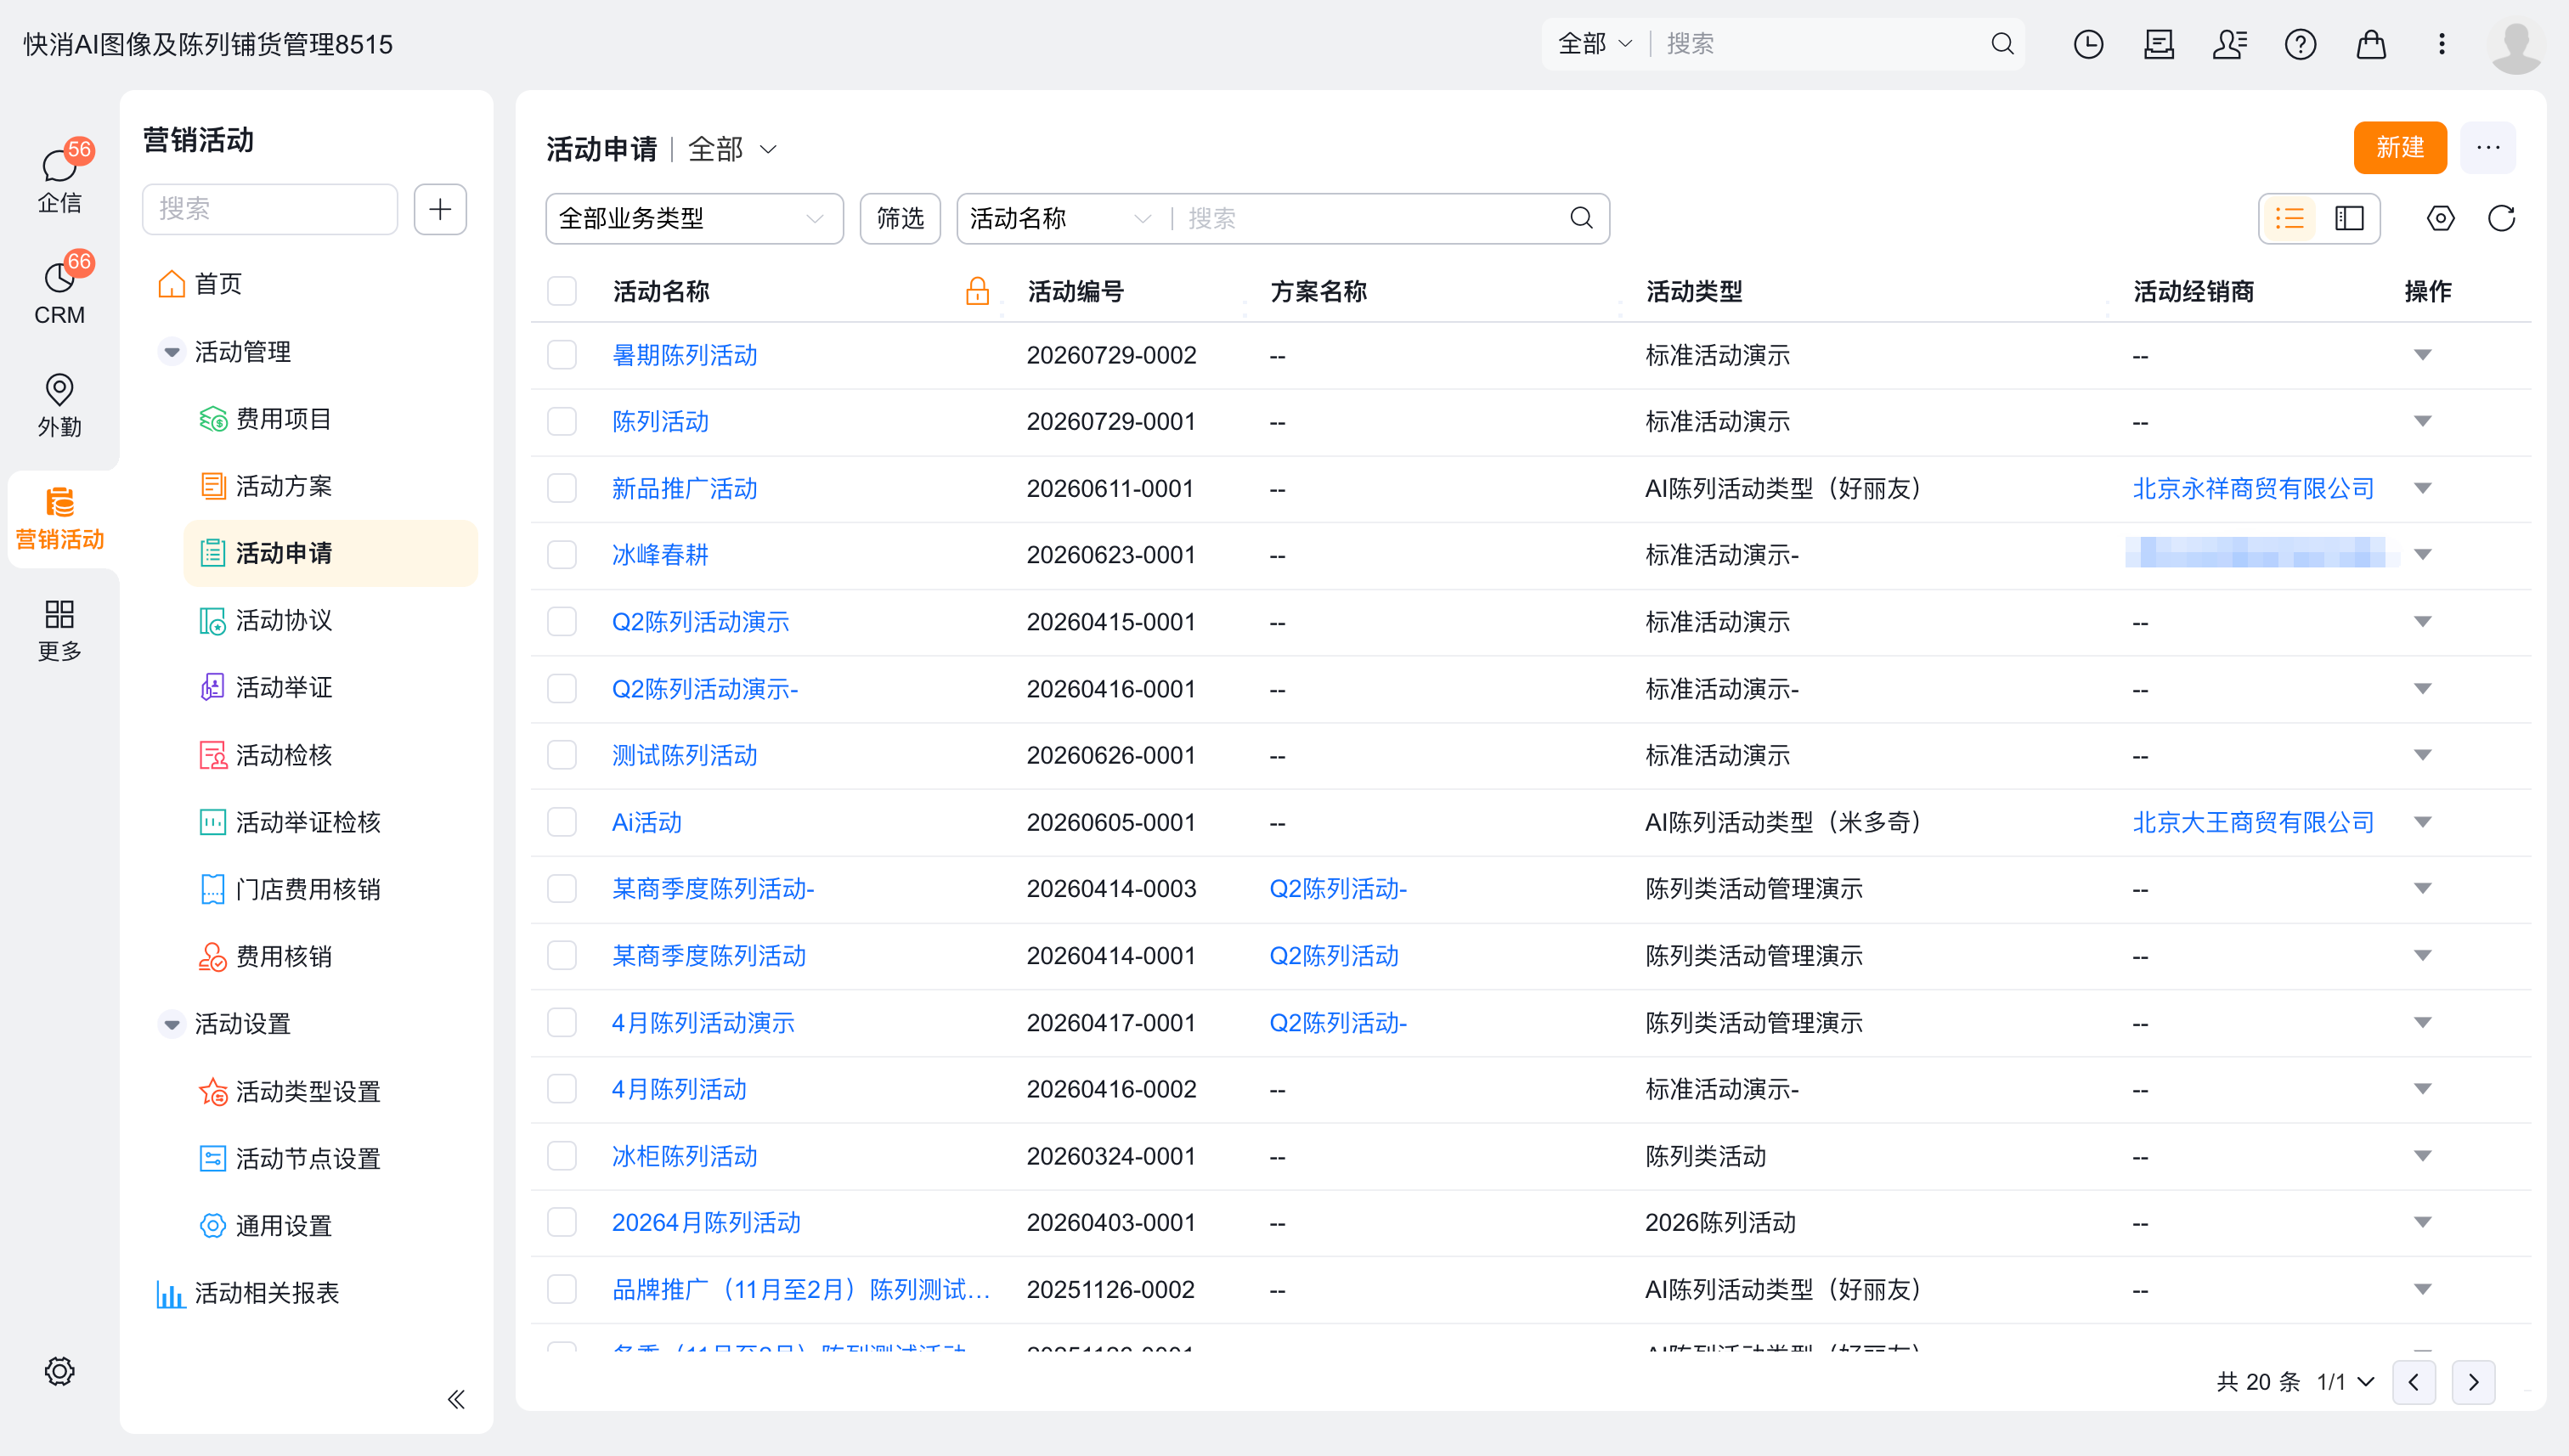Viewport: 2569px width, 1456px height.
Task: Check the box for Ai活动 row
Action: click(562, 822)
